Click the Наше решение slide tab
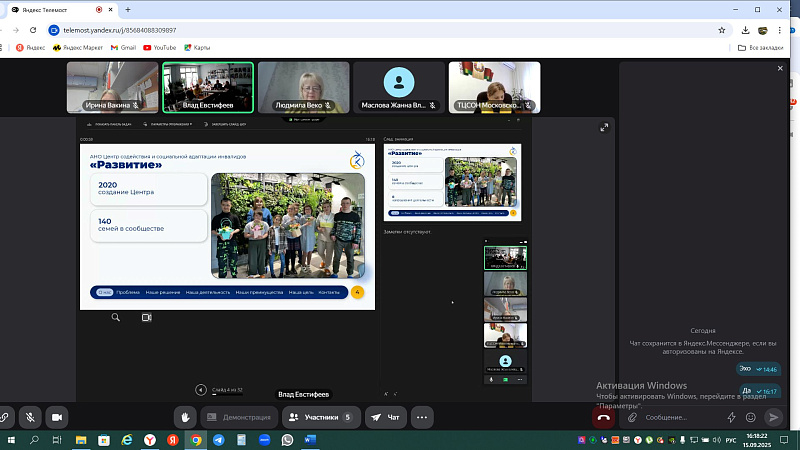The width and height of the screenshot is (800, 450). coord(163,292)
